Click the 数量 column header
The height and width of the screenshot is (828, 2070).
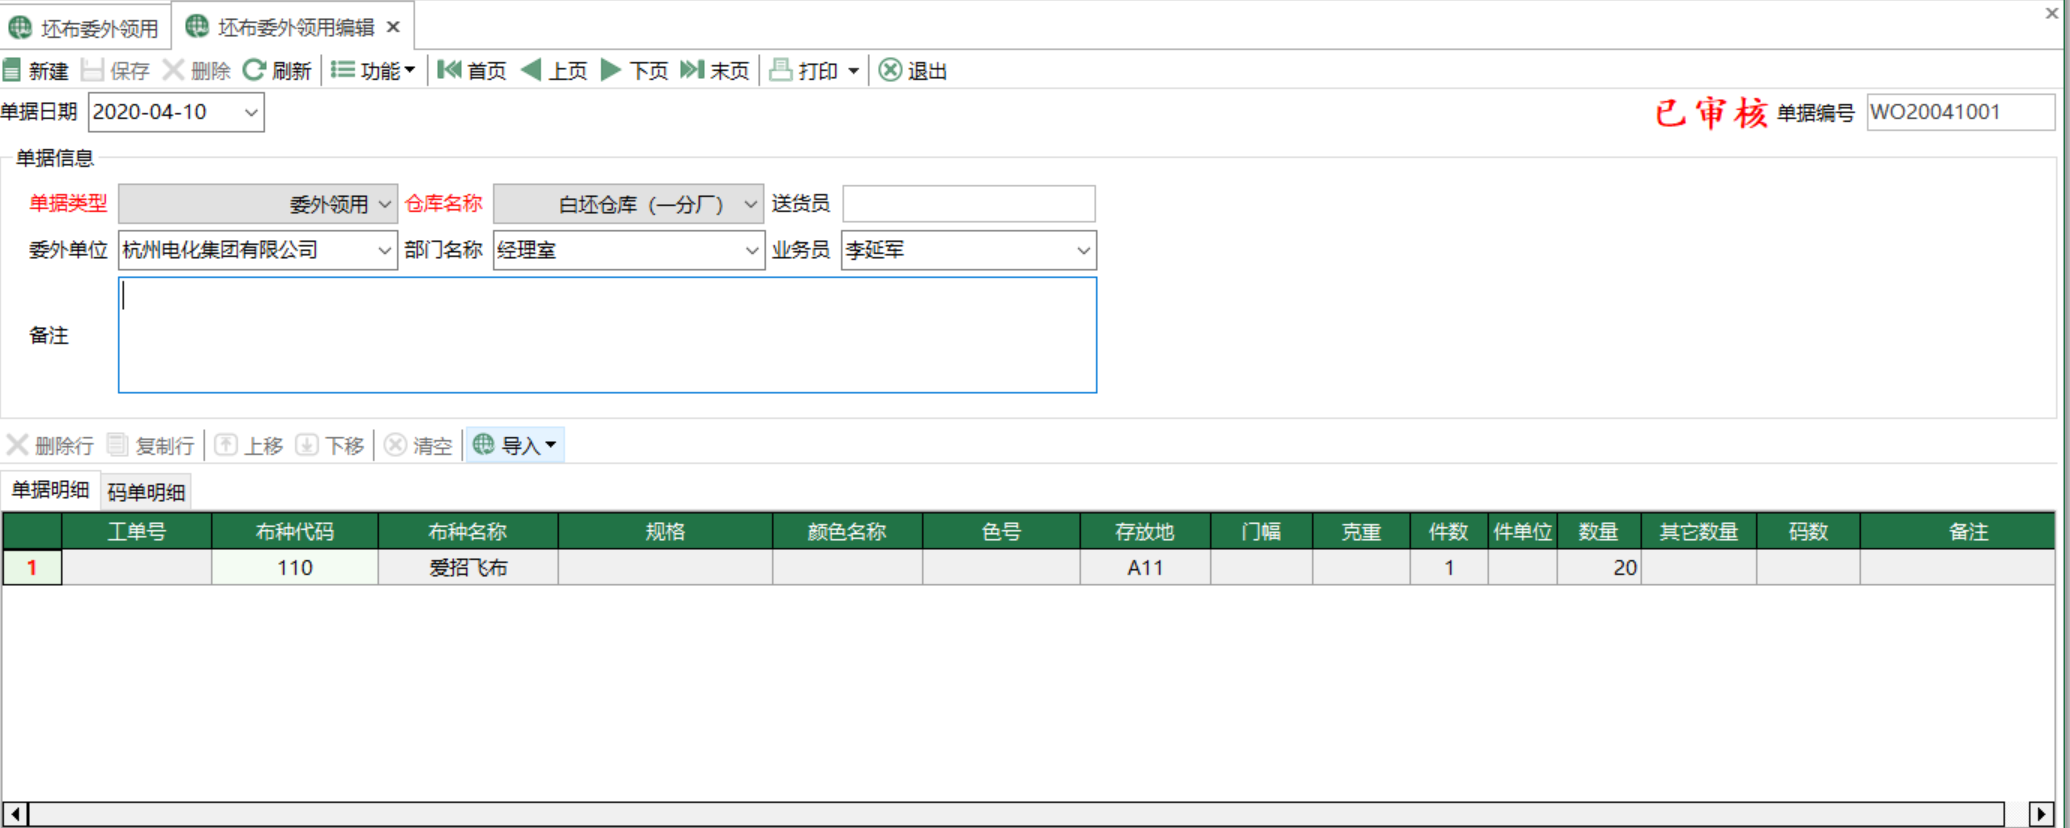point(1598,531)
